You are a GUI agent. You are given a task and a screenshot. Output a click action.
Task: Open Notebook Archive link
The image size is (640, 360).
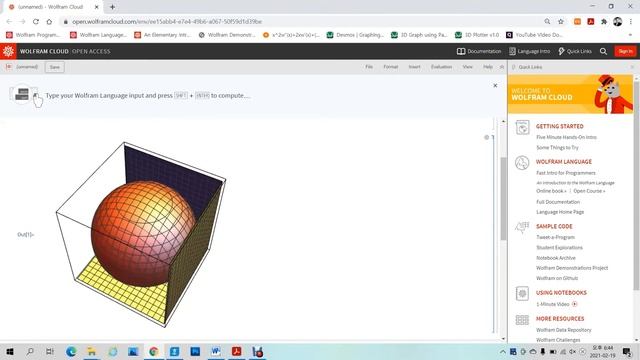tap(556, 258)
